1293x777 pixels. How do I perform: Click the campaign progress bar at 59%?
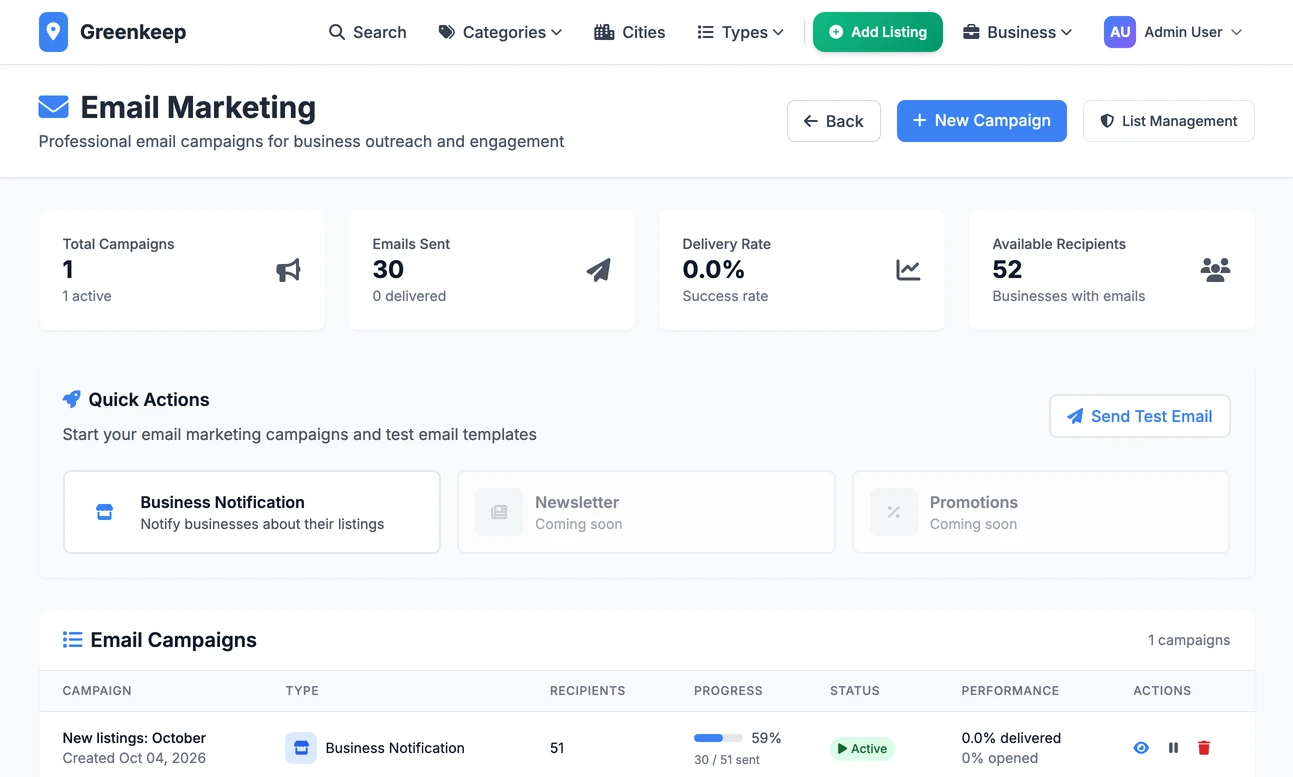[718, 738]
